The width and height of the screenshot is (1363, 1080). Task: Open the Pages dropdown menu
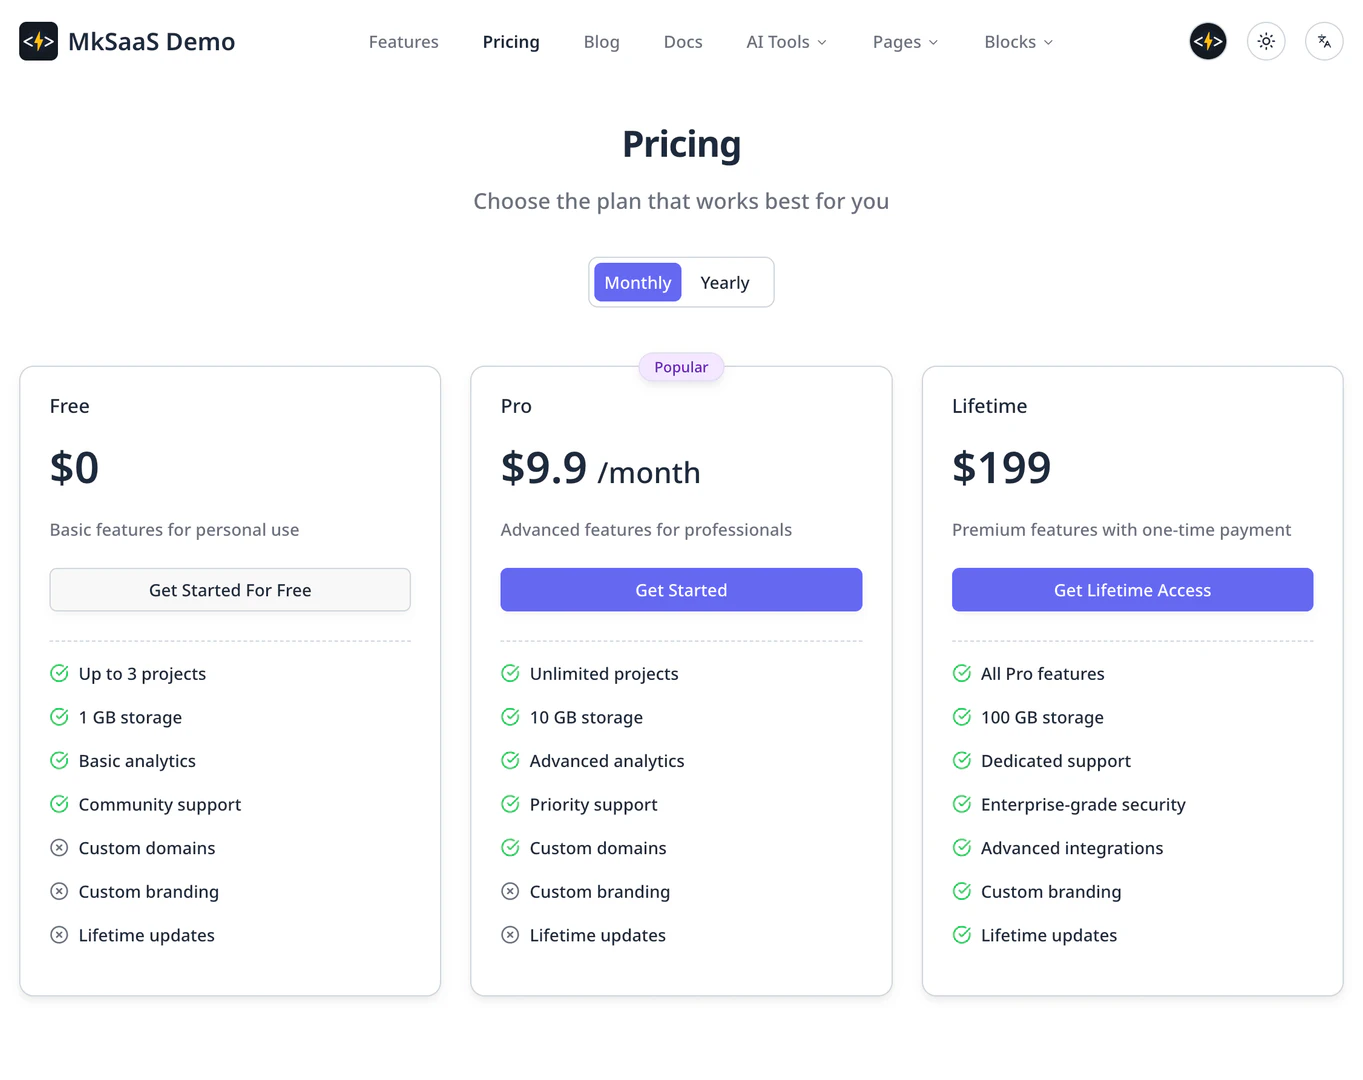(x=904, y=41)
